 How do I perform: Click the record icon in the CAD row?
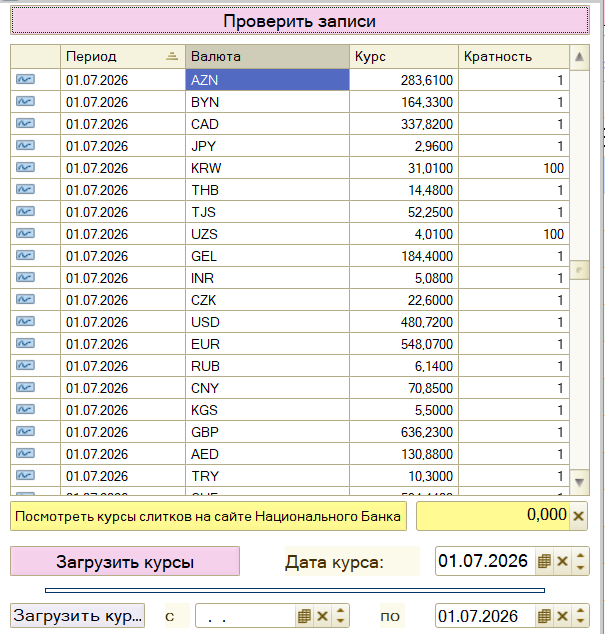[25, 123]
